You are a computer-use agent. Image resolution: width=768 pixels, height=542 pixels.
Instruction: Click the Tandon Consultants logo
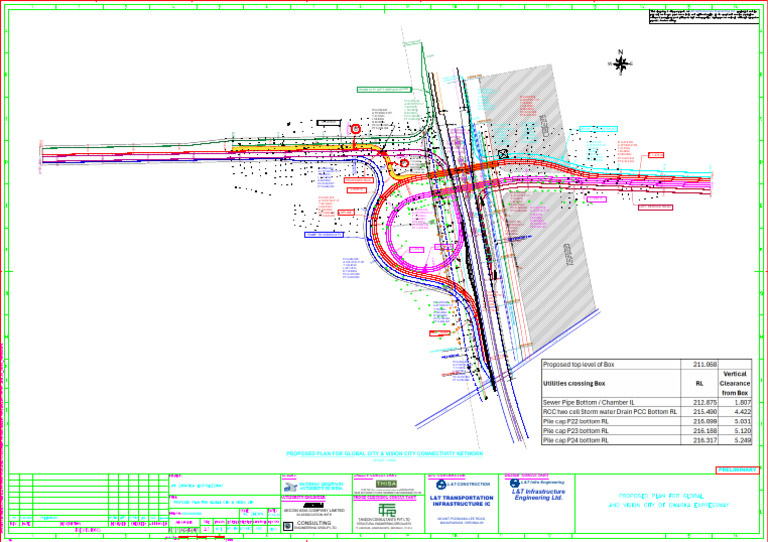coord(387,510)
